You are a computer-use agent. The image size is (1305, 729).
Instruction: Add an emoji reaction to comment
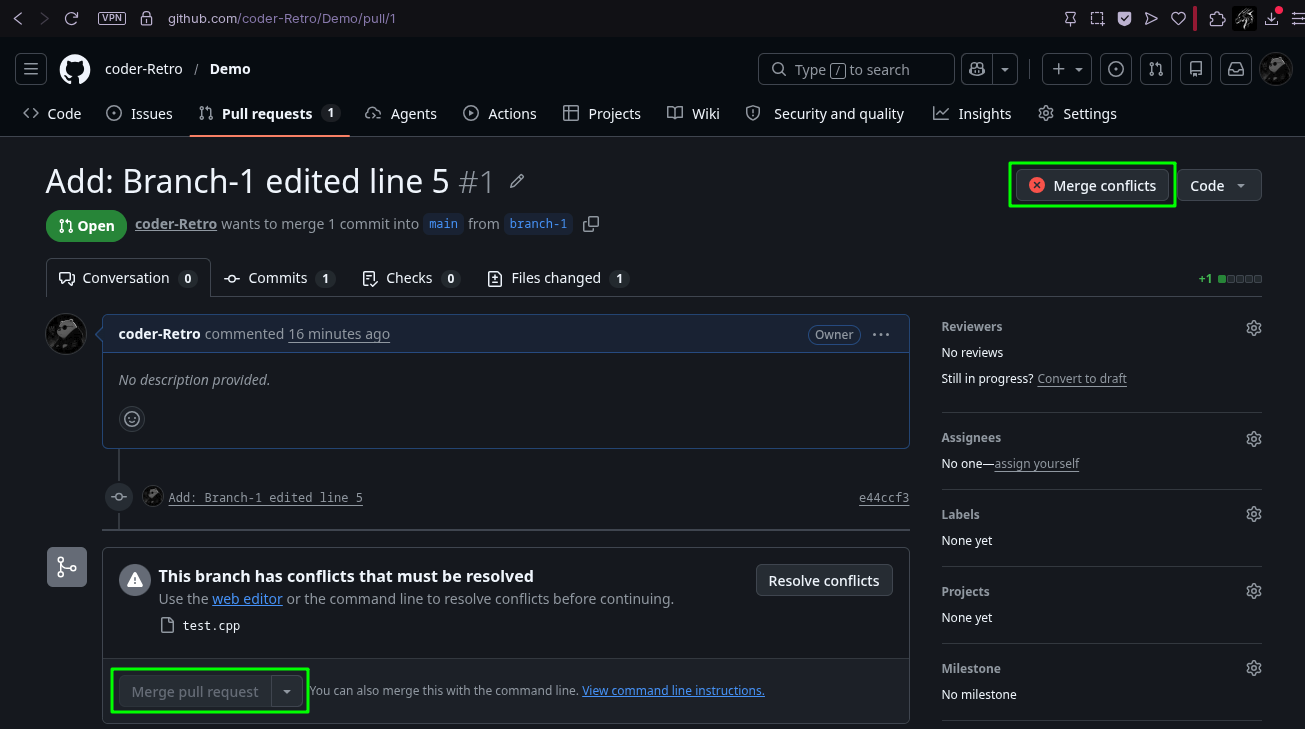coord(132,418)
